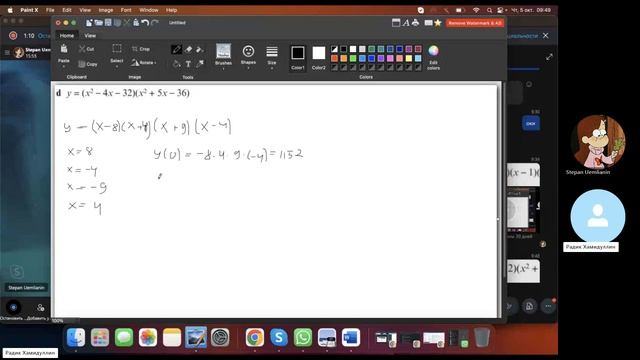Select the Text tool

point(188,64)
